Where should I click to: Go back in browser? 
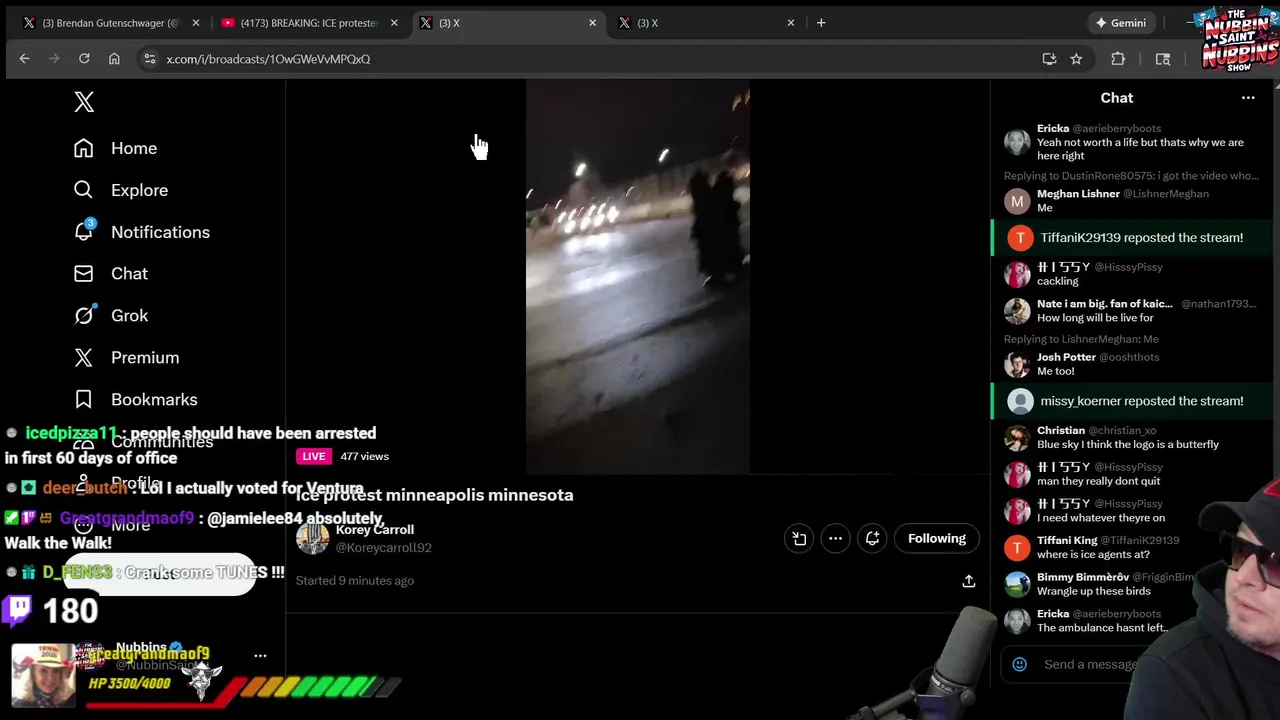pyautogui.click(x=24, y=59)
